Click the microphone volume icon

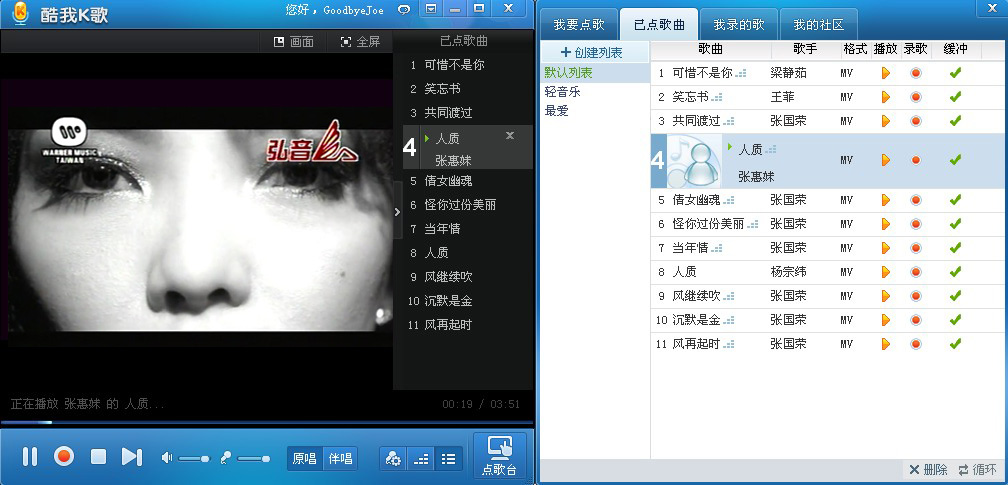click(x=226, y=457)
